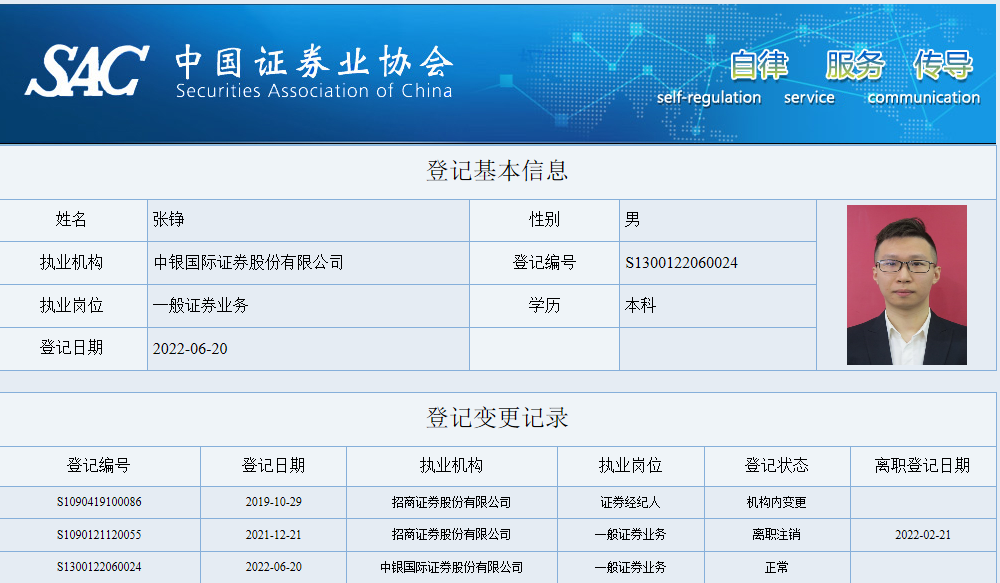Open the registrant's ID photo
This screenshot has width=1000, height=583.
pos(906,285)
